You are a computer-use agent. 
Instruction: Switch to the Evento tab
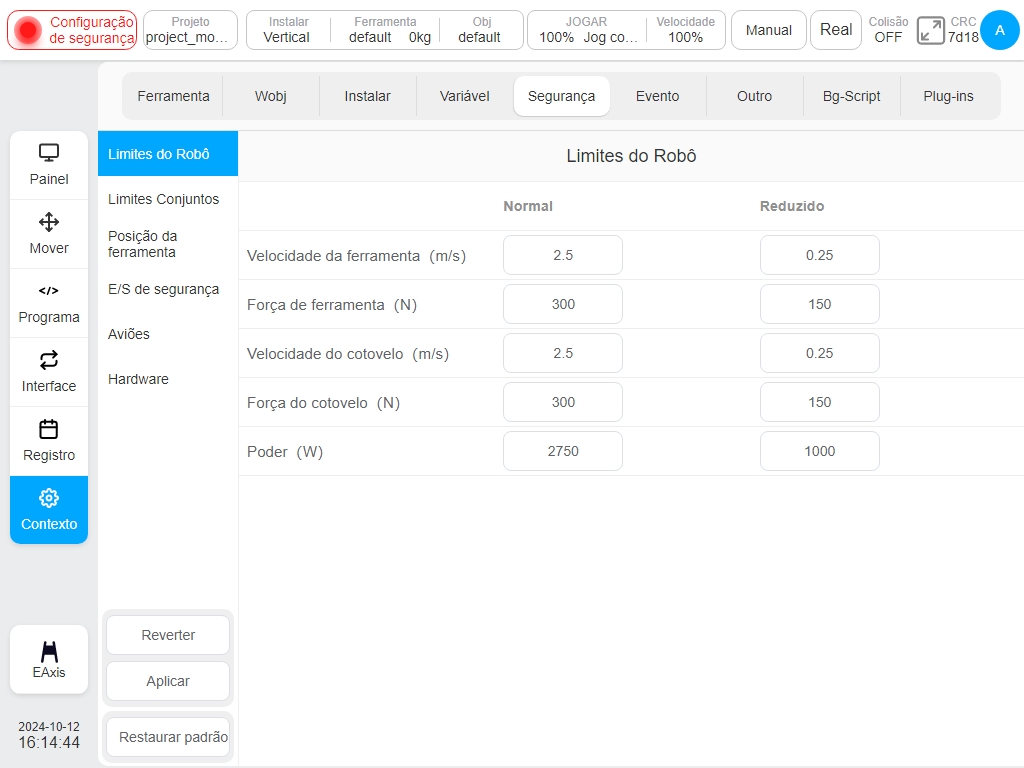click(x=658, y=96)
